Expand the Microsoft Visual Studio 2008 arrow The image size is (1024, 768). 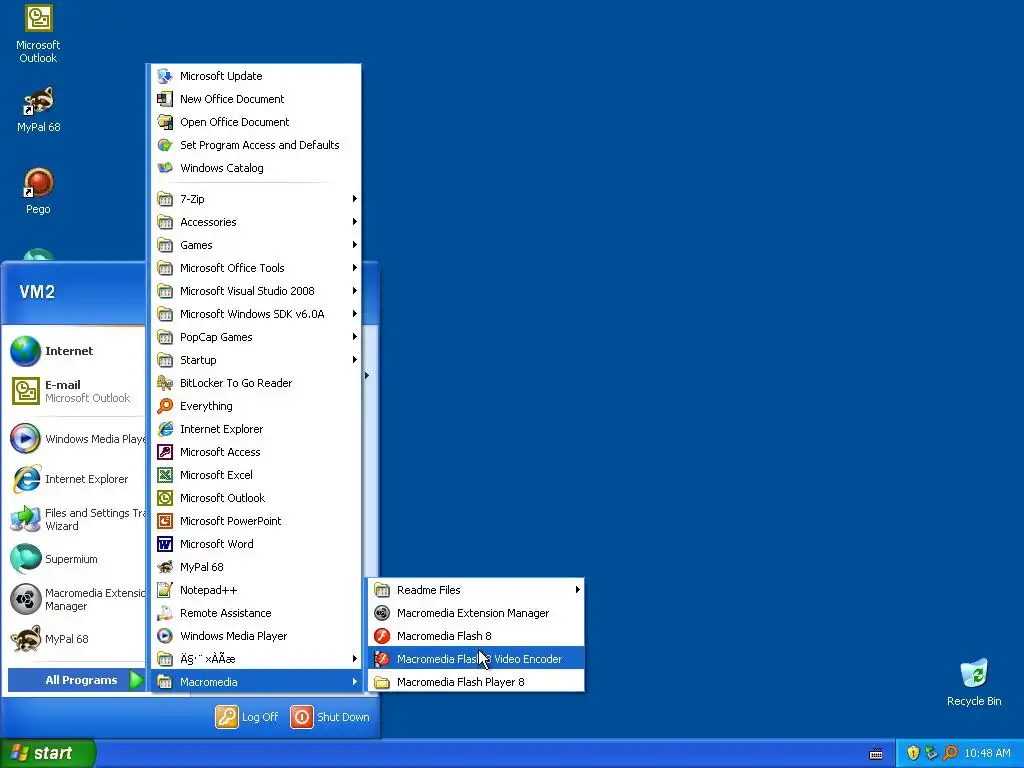point(355,291)
